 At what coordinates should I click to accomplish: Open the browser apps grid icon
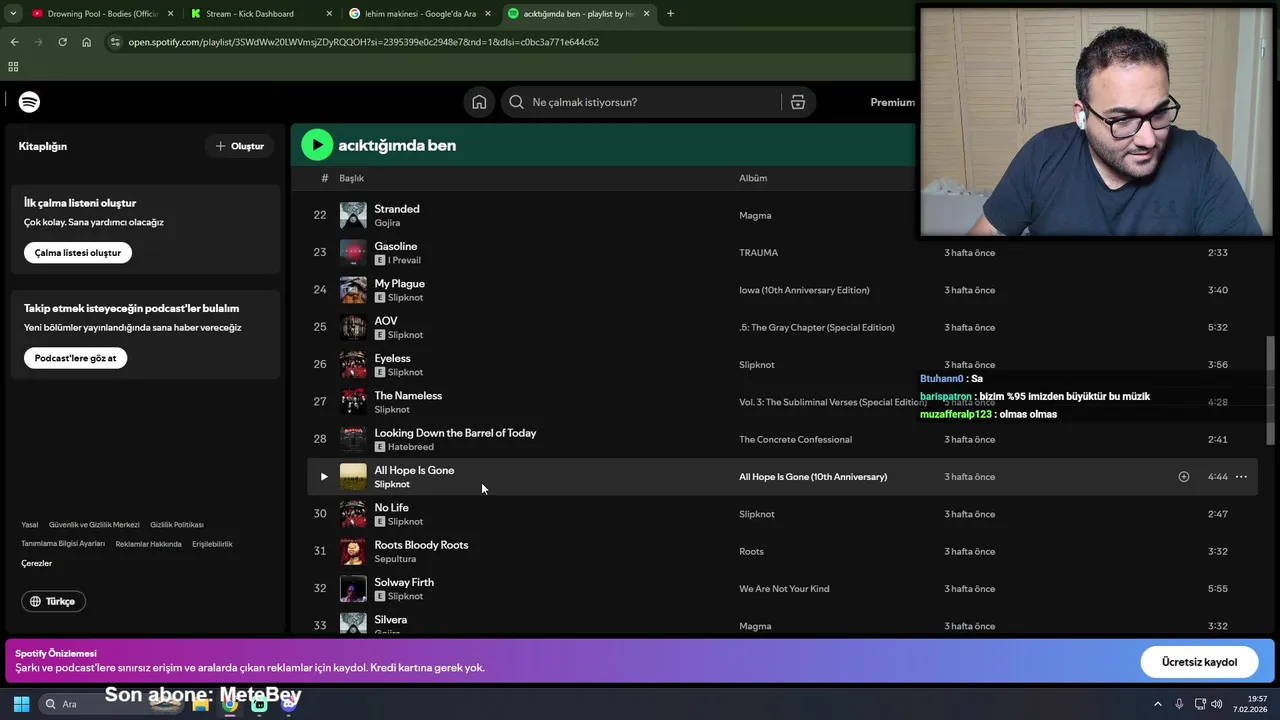click(13, 67)
